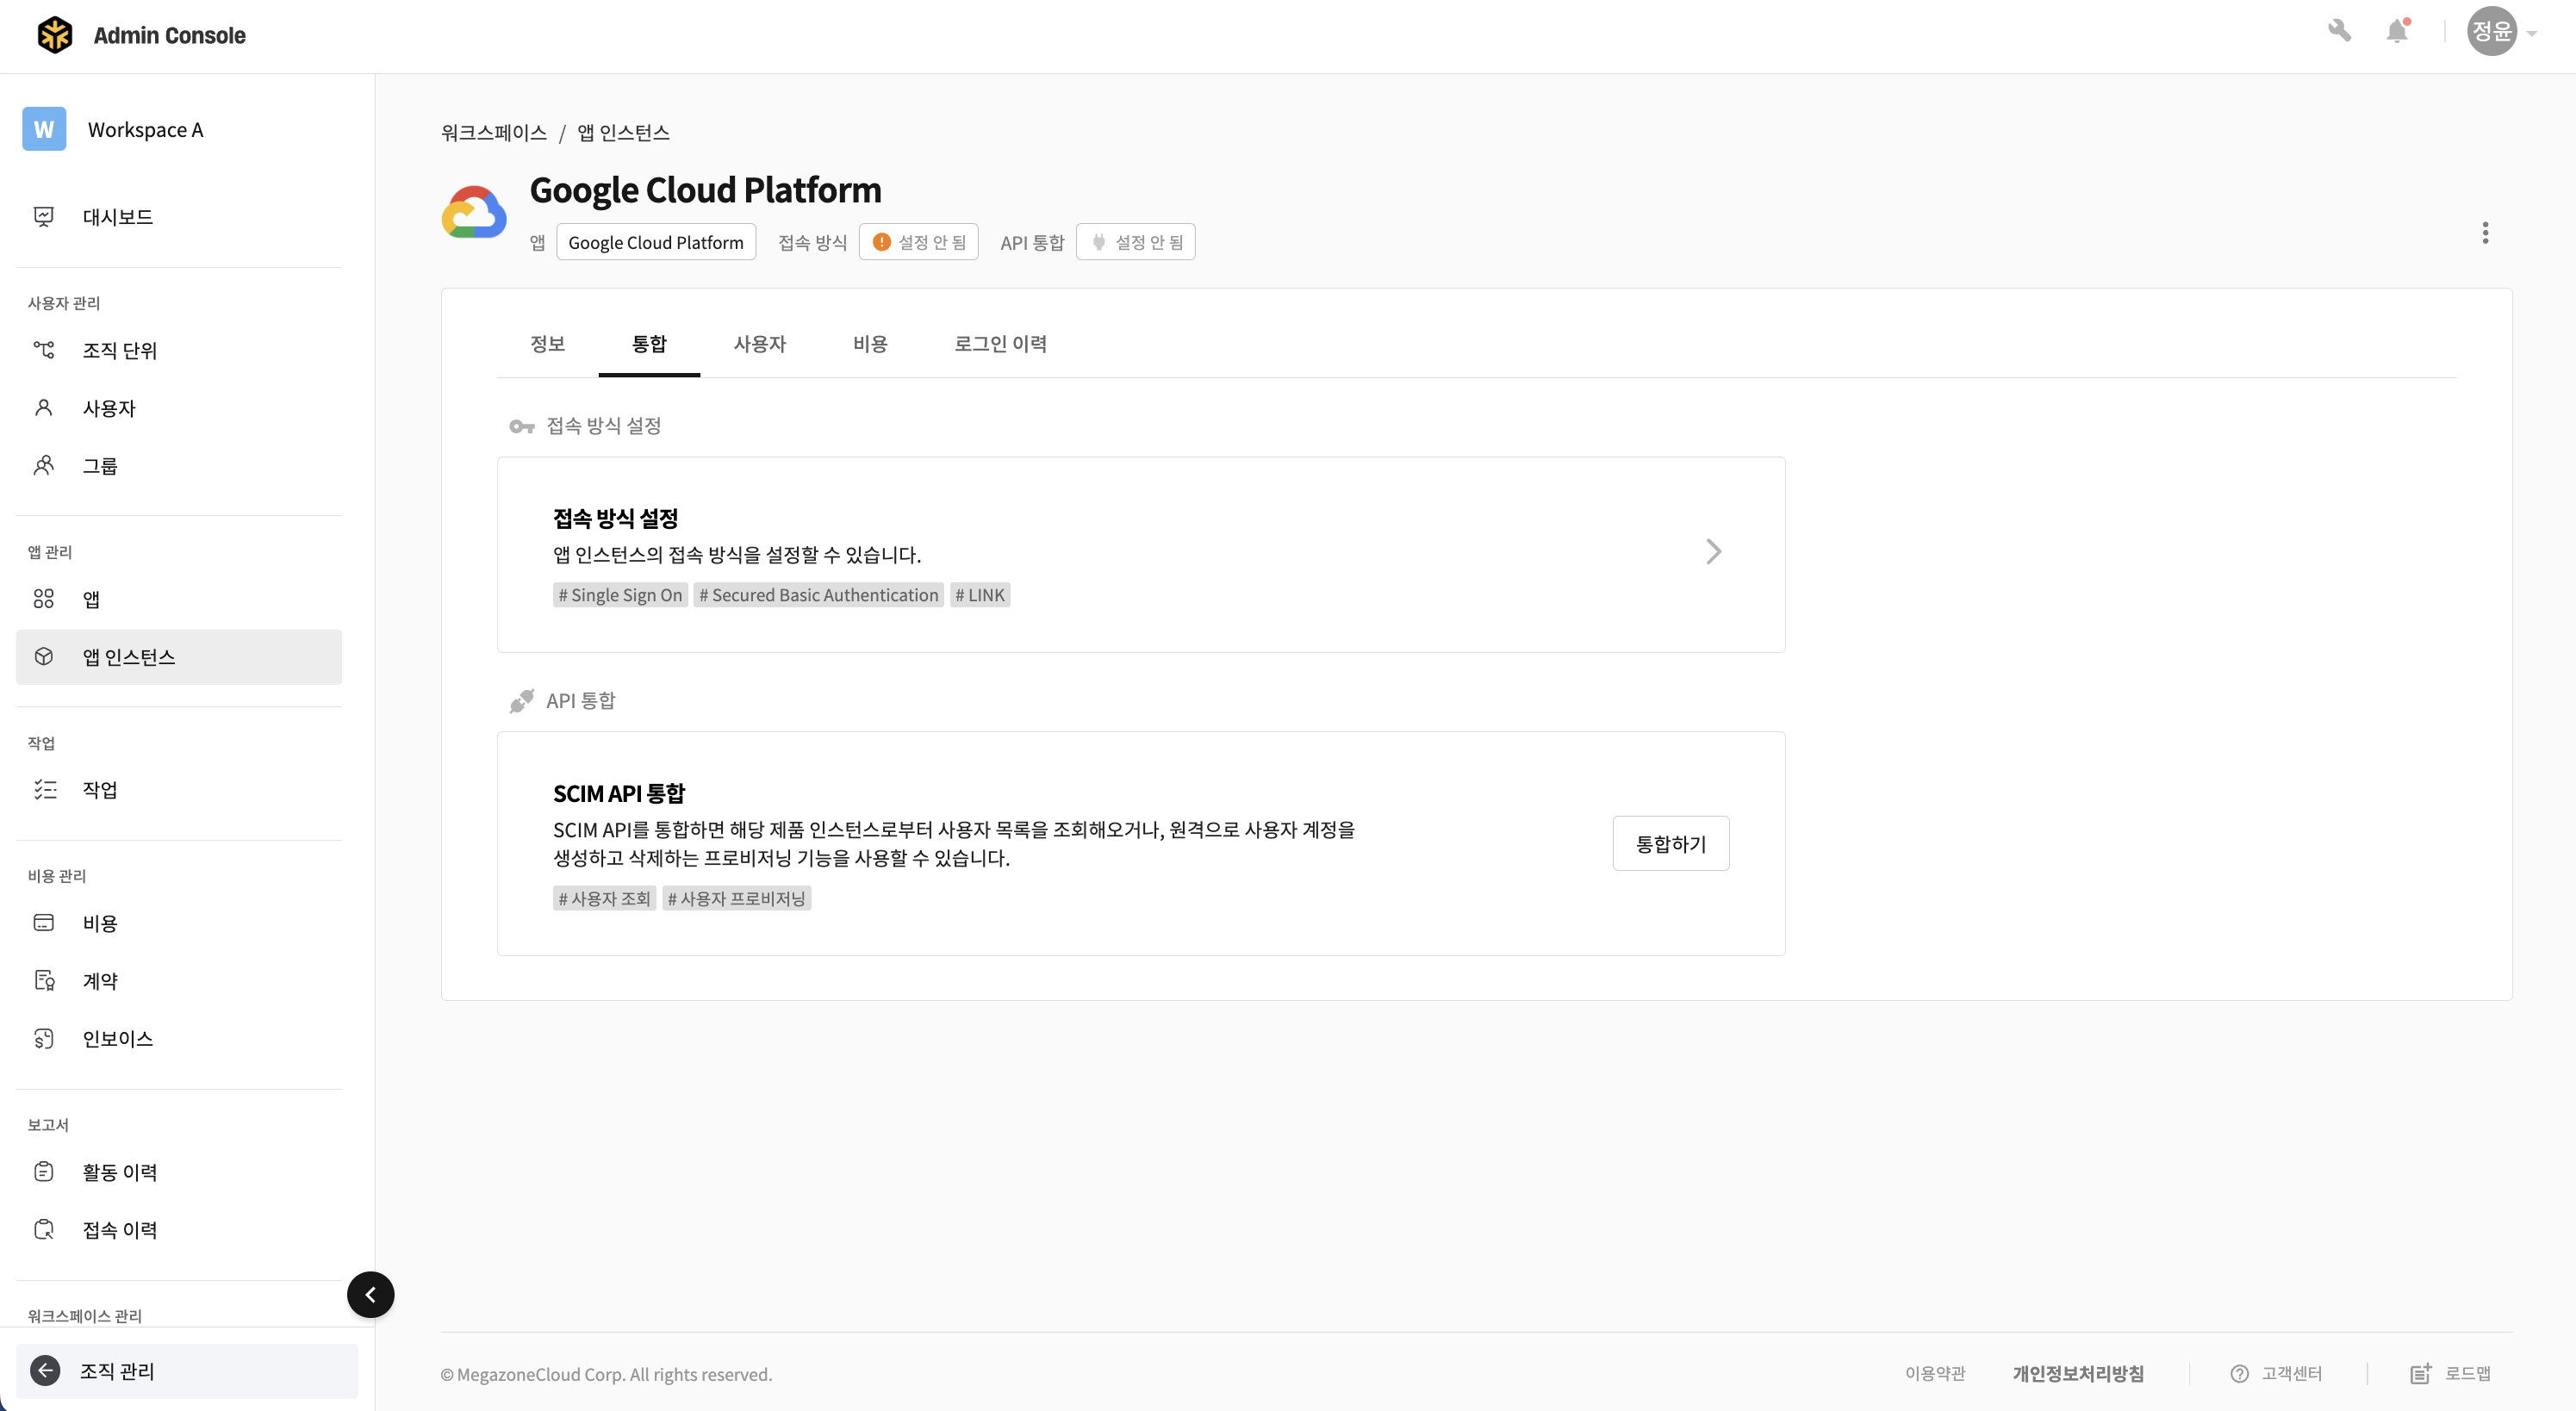
Task: Open 그룹 in the sidebar
Action: click(179, 466)
